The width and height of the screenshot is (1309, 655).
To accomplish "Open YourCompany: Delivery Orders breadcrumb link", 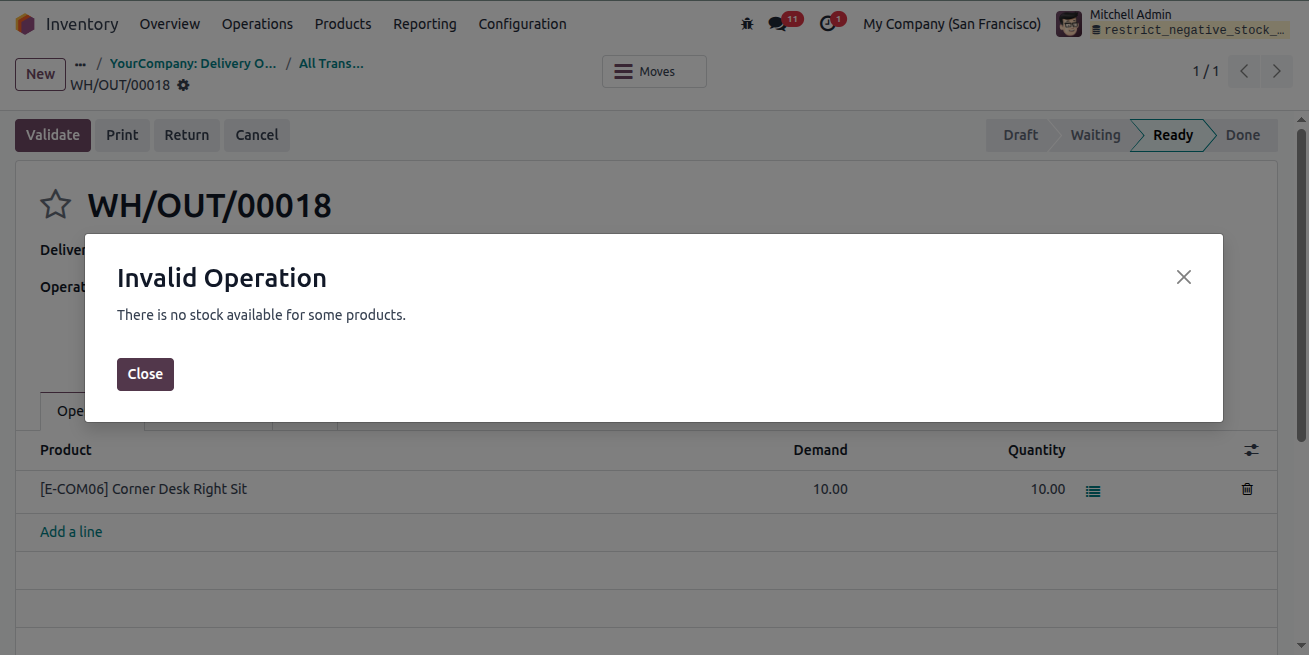I will pyautogui.click(x=193, y=64).
